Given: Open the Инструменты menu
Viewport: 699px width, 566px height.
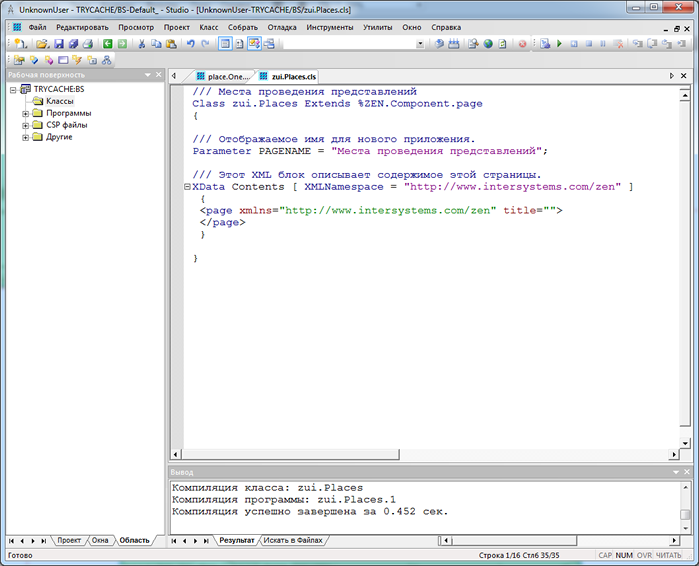Looking at the screenshot, I should (330, 27).
